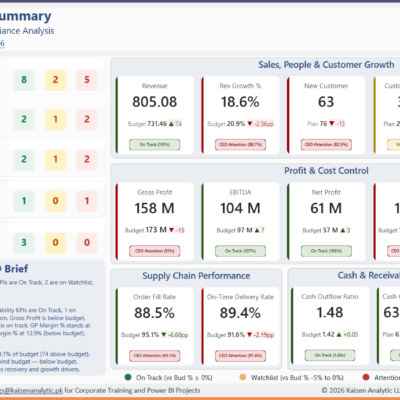Click the Budget 95.1% text in Order Fill Rate card

[x=140, y=335]
